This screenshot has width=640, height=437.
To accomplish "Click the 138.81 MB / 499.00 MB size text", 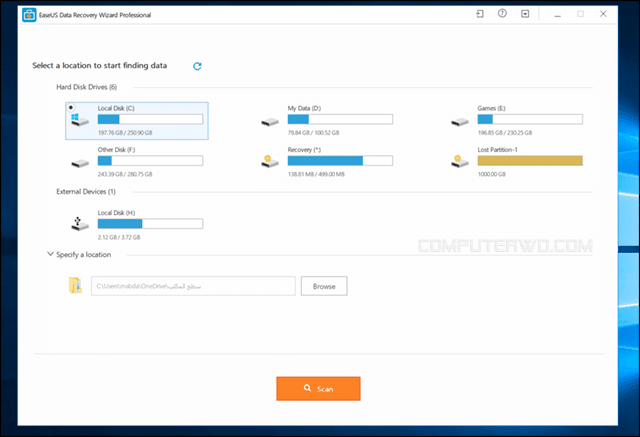I will pos(316,174).
